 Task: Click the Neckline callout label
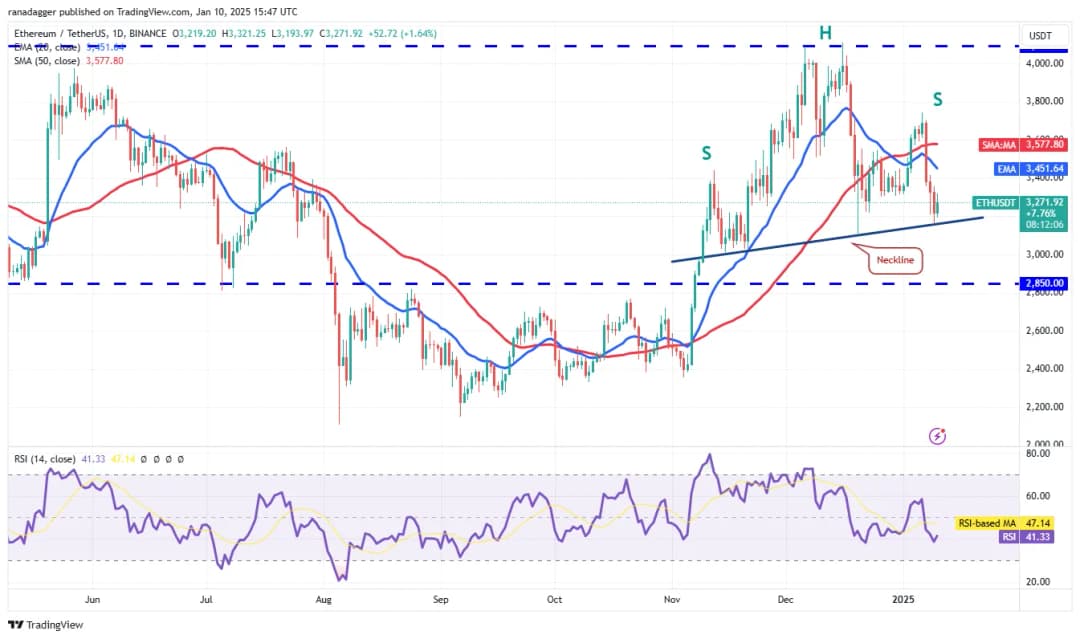(x=894, y=260)
